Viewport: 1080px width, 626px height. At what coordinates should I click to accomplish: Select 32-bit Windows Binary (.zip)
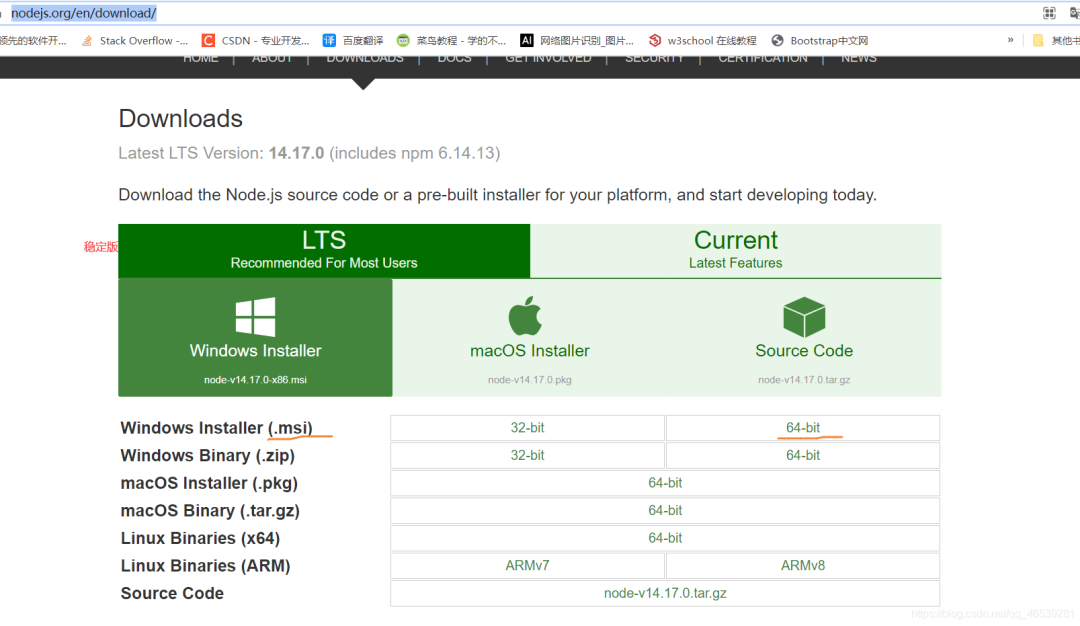click(x=527, y=455)
